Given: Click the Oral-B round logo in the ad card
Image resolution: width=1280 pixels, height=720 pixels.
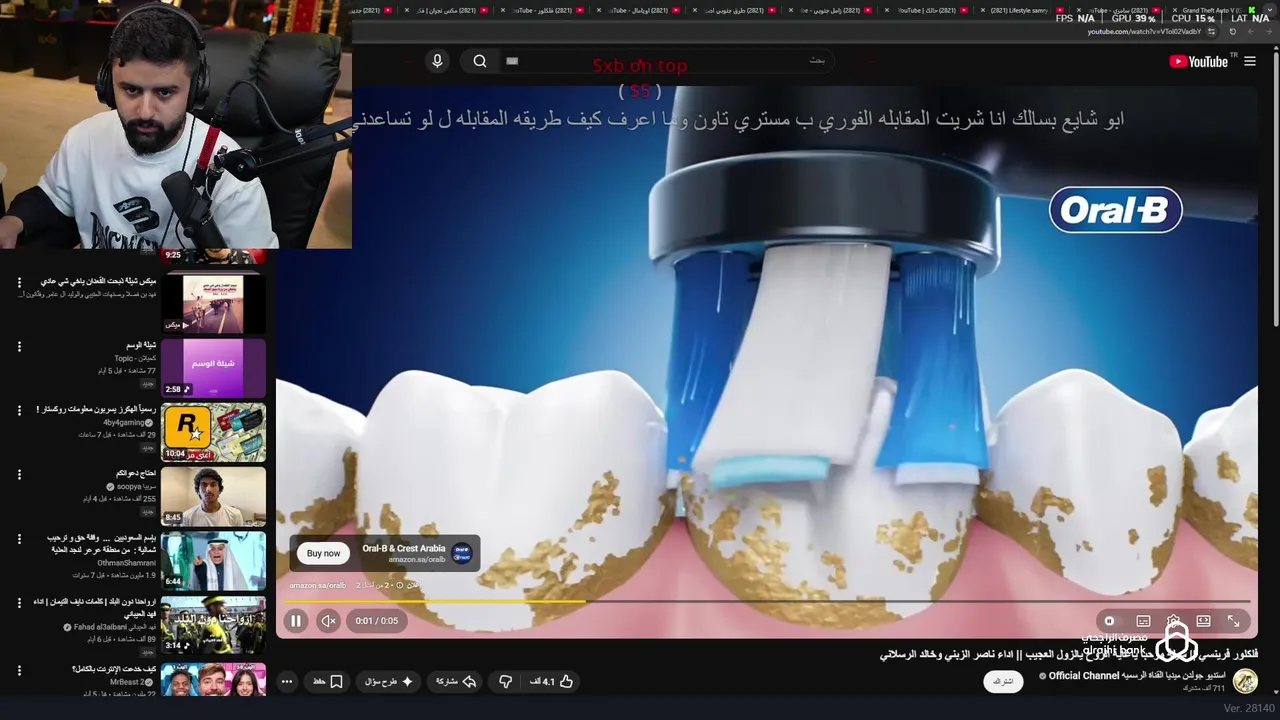Looking at the screenshot, I should [x=462, y=553].
